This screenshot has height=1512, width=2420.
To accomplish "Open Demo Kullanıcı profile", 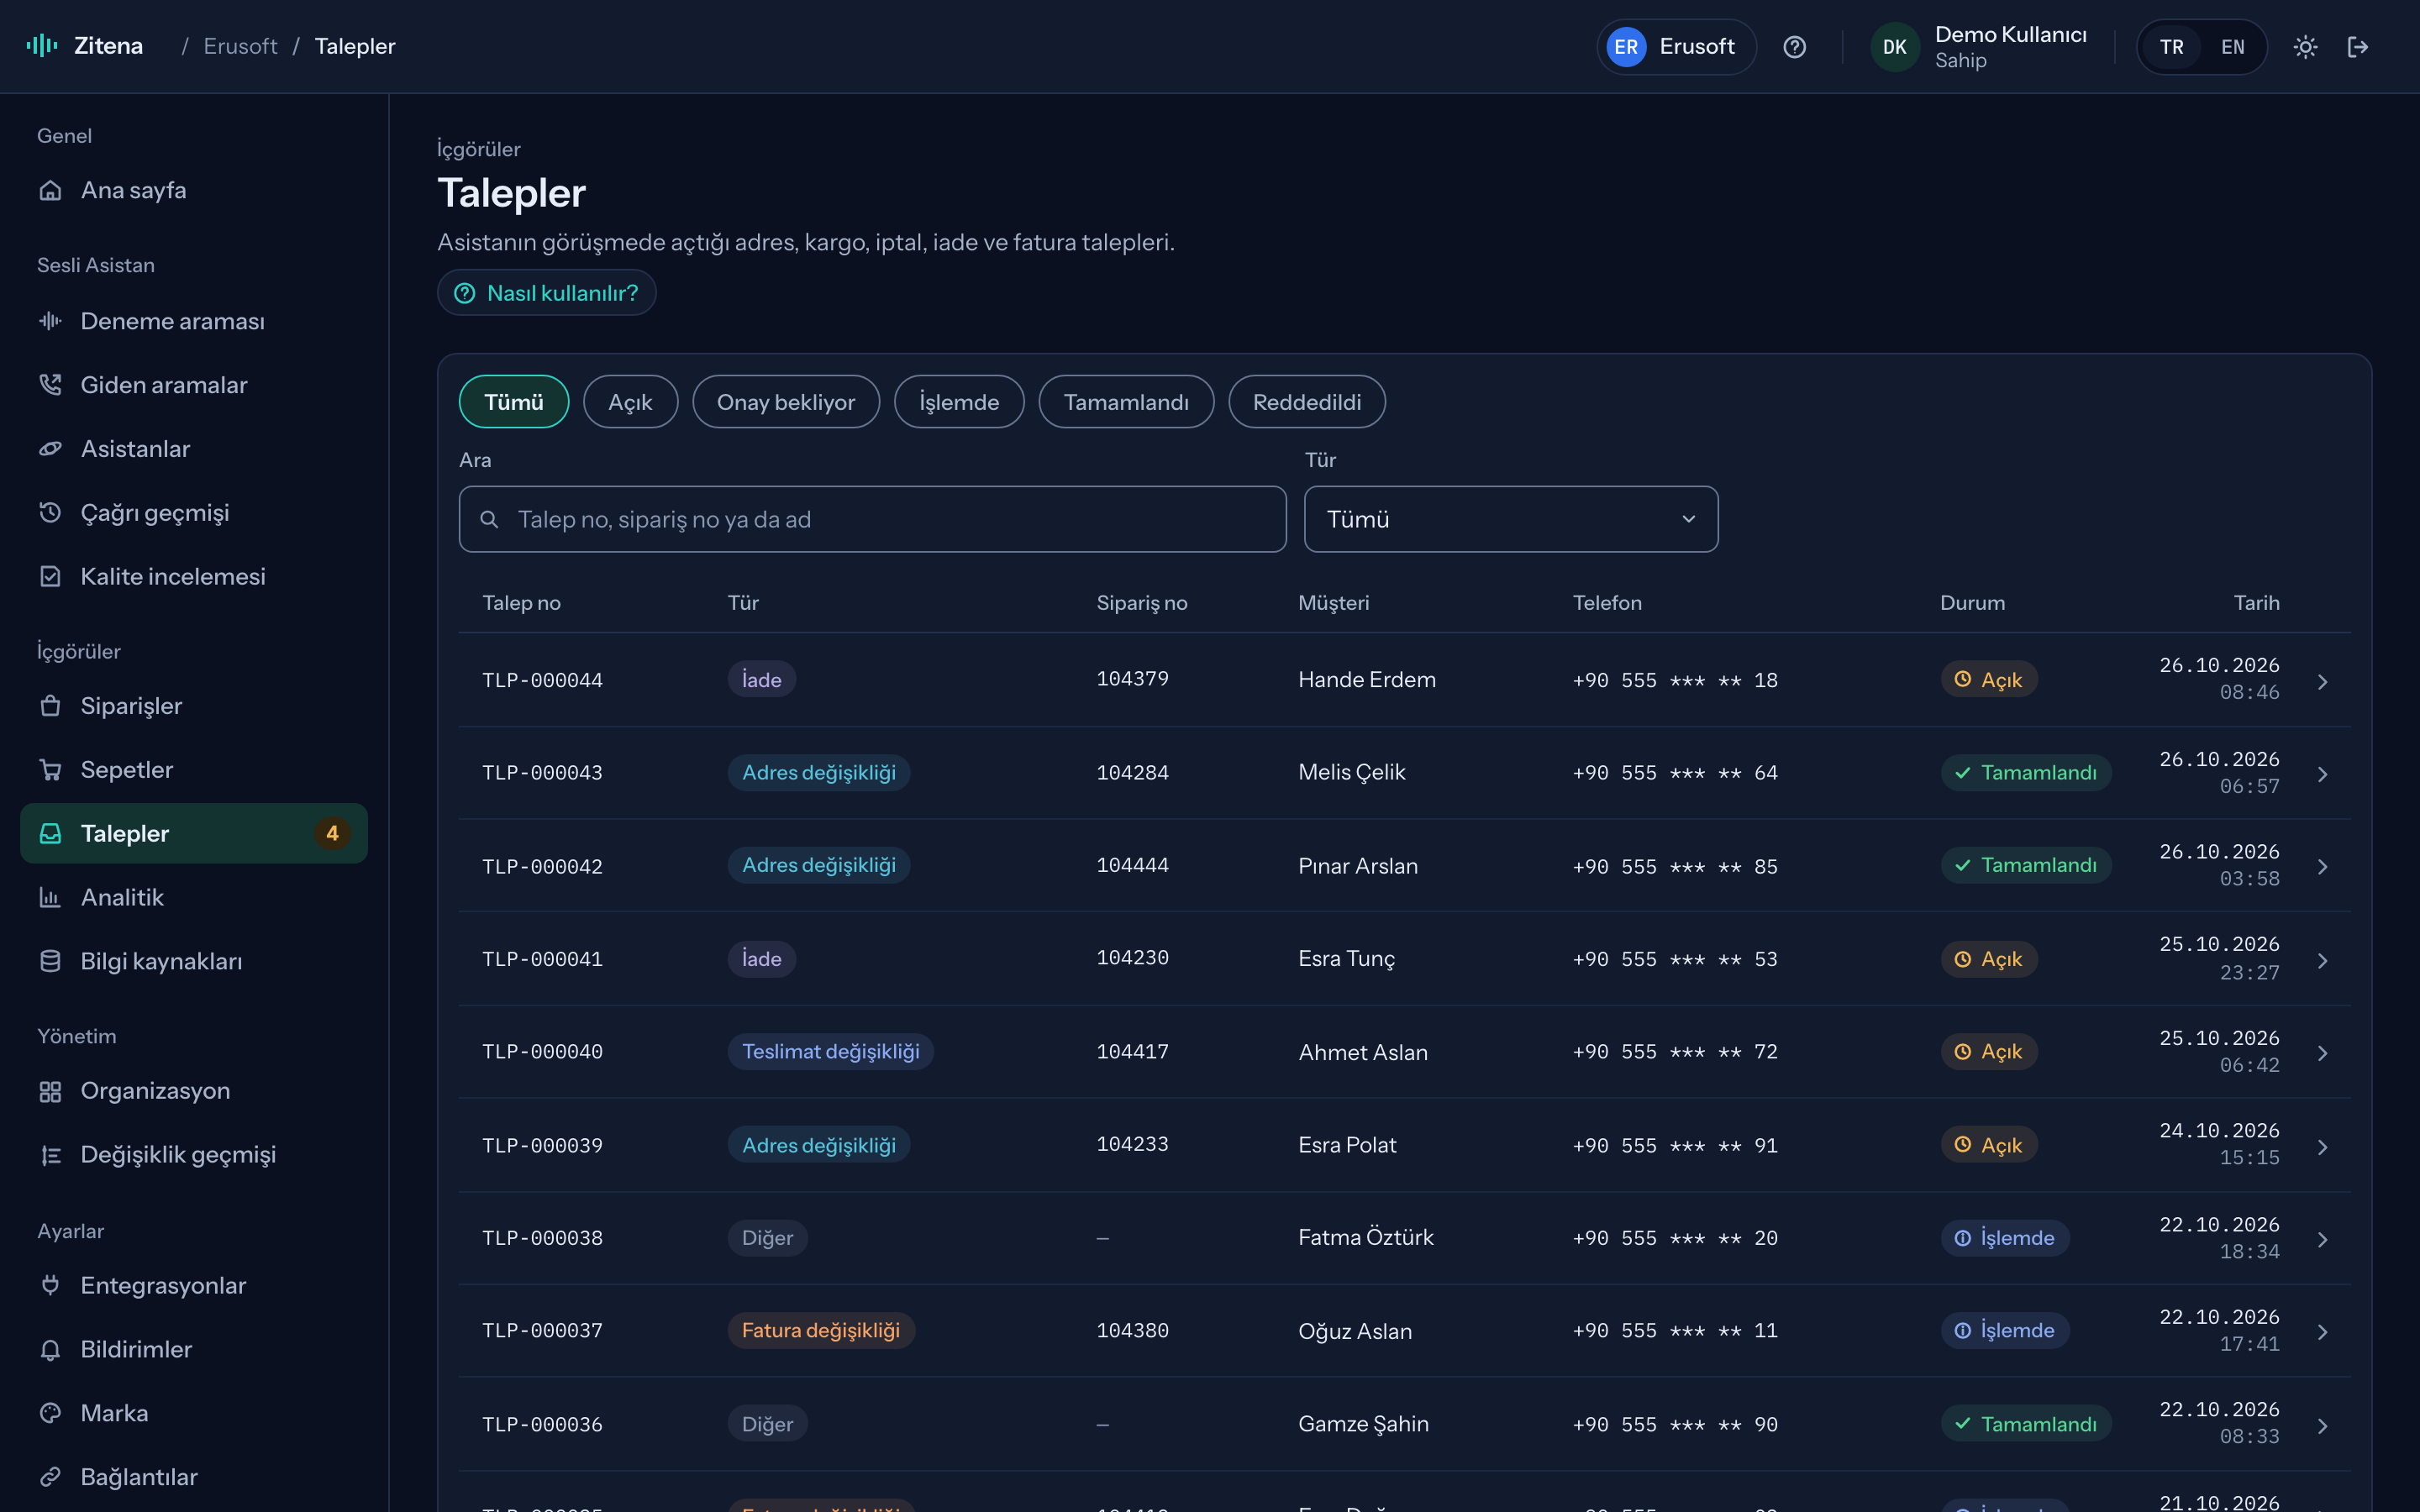I will coord(1979,47).
